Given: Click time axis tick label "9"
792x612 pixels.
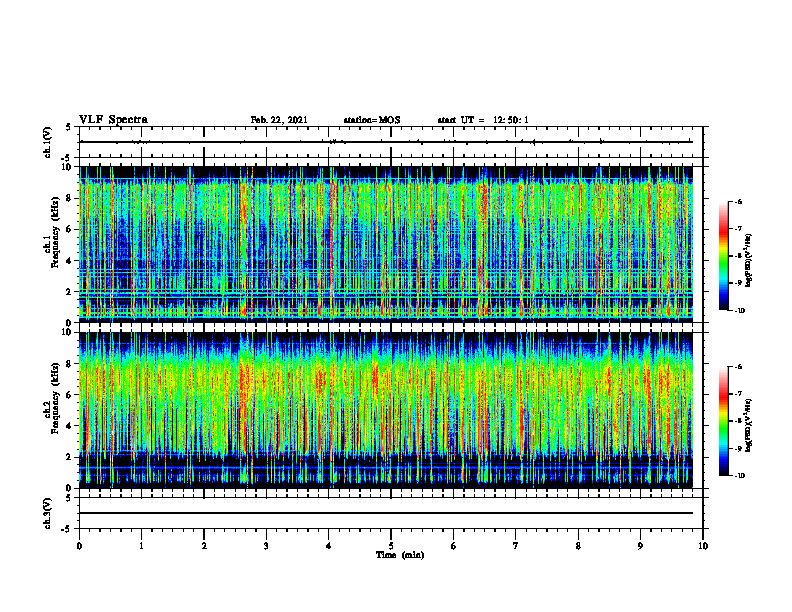Looking at the screenshot, I should (x=640, y=546).
